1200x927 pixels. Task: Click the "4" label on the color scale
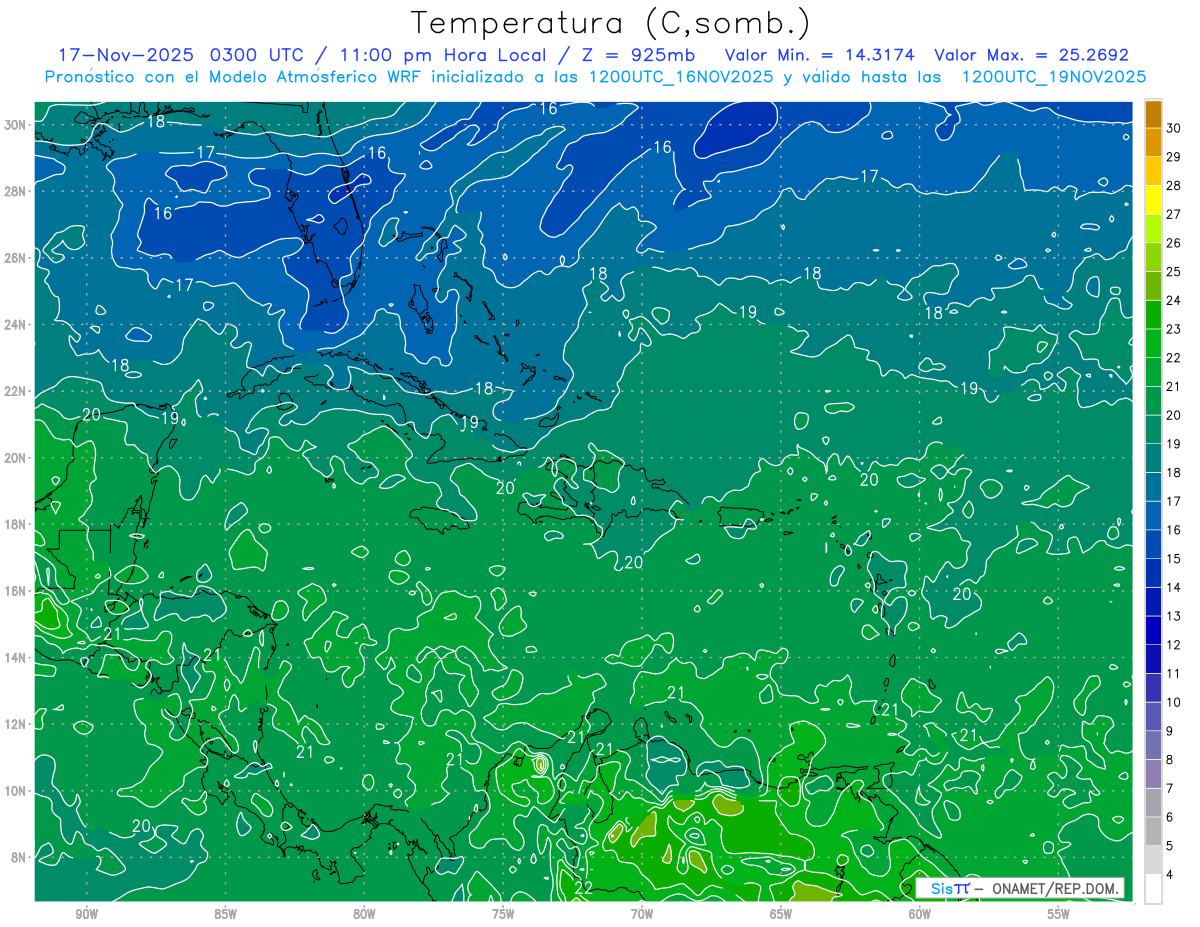[1171, 875]
